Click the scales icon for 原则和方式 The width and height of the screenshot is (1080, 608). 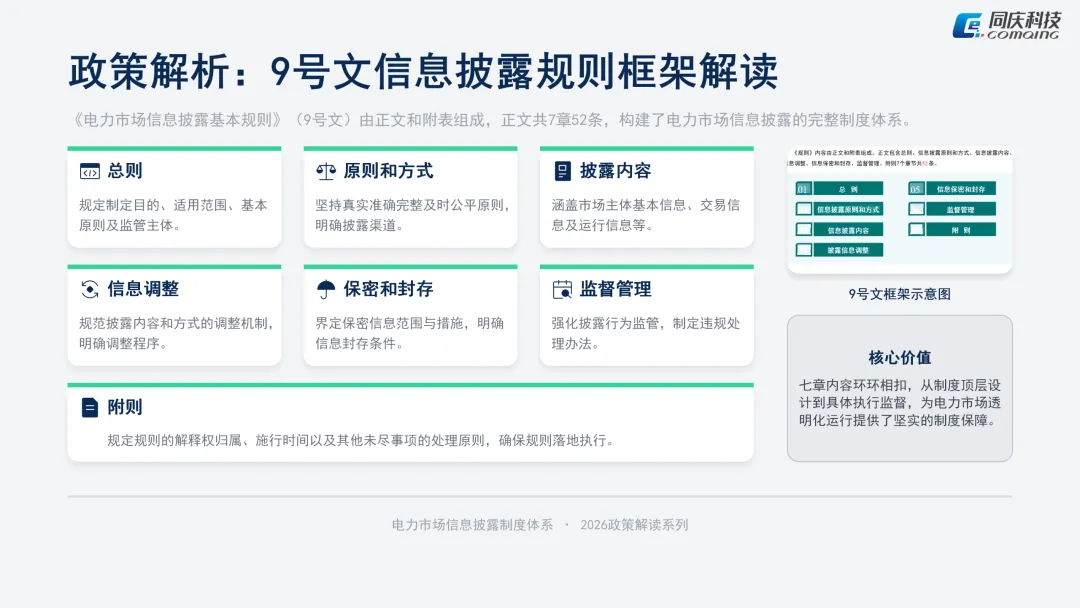324,170
